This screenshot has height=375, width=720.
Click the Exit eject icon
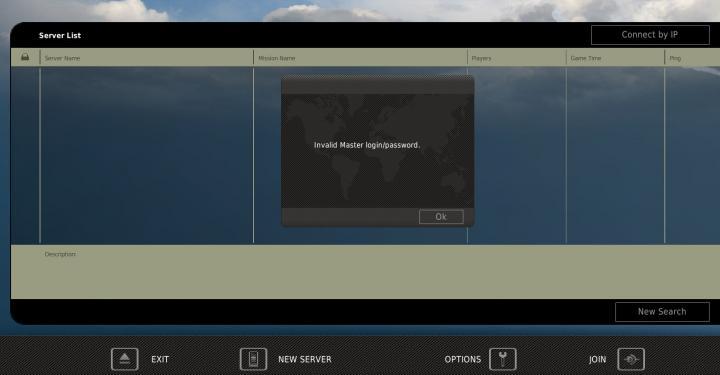pos(124,359)
